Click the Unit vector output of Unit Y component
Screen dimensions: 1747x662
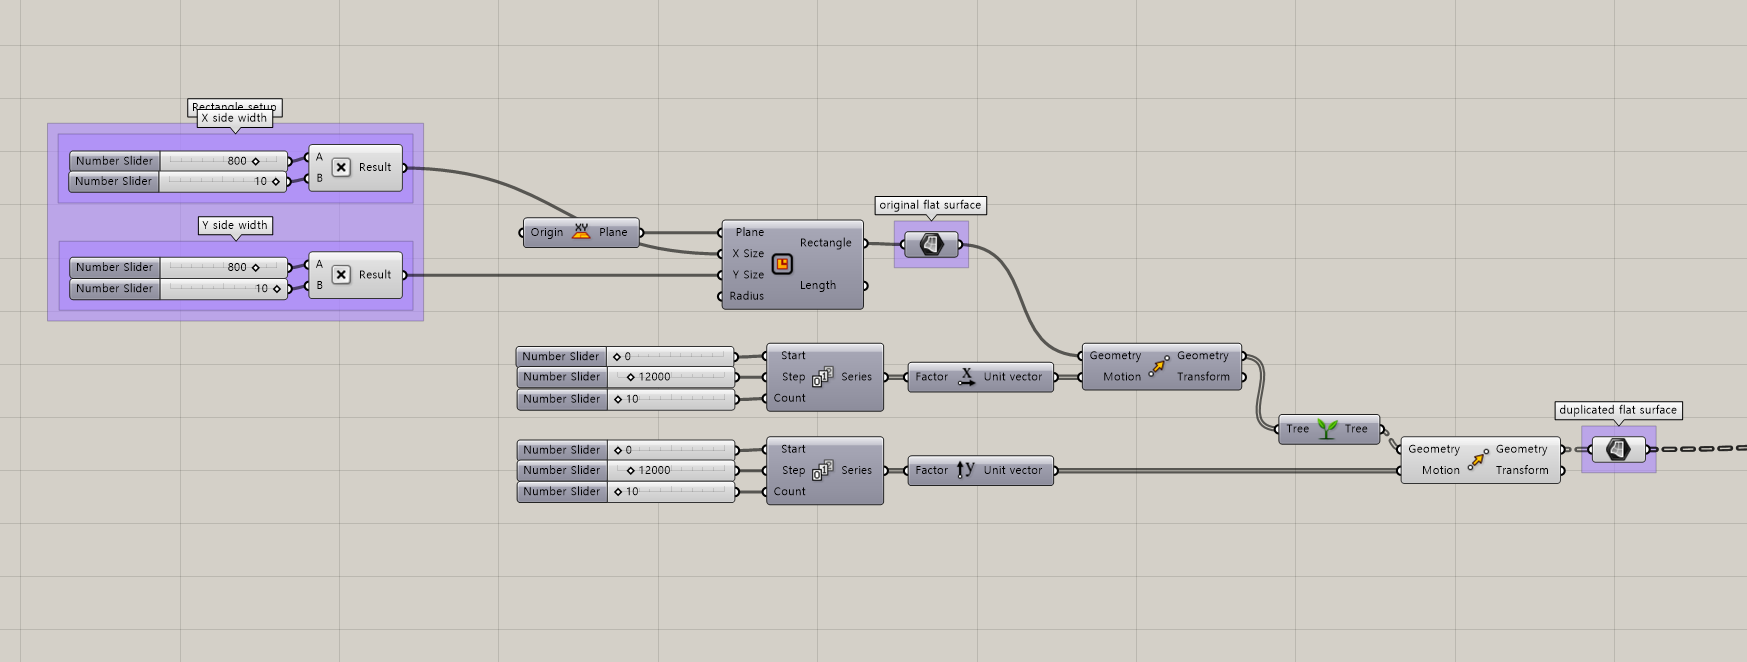tap(1013, 470)
